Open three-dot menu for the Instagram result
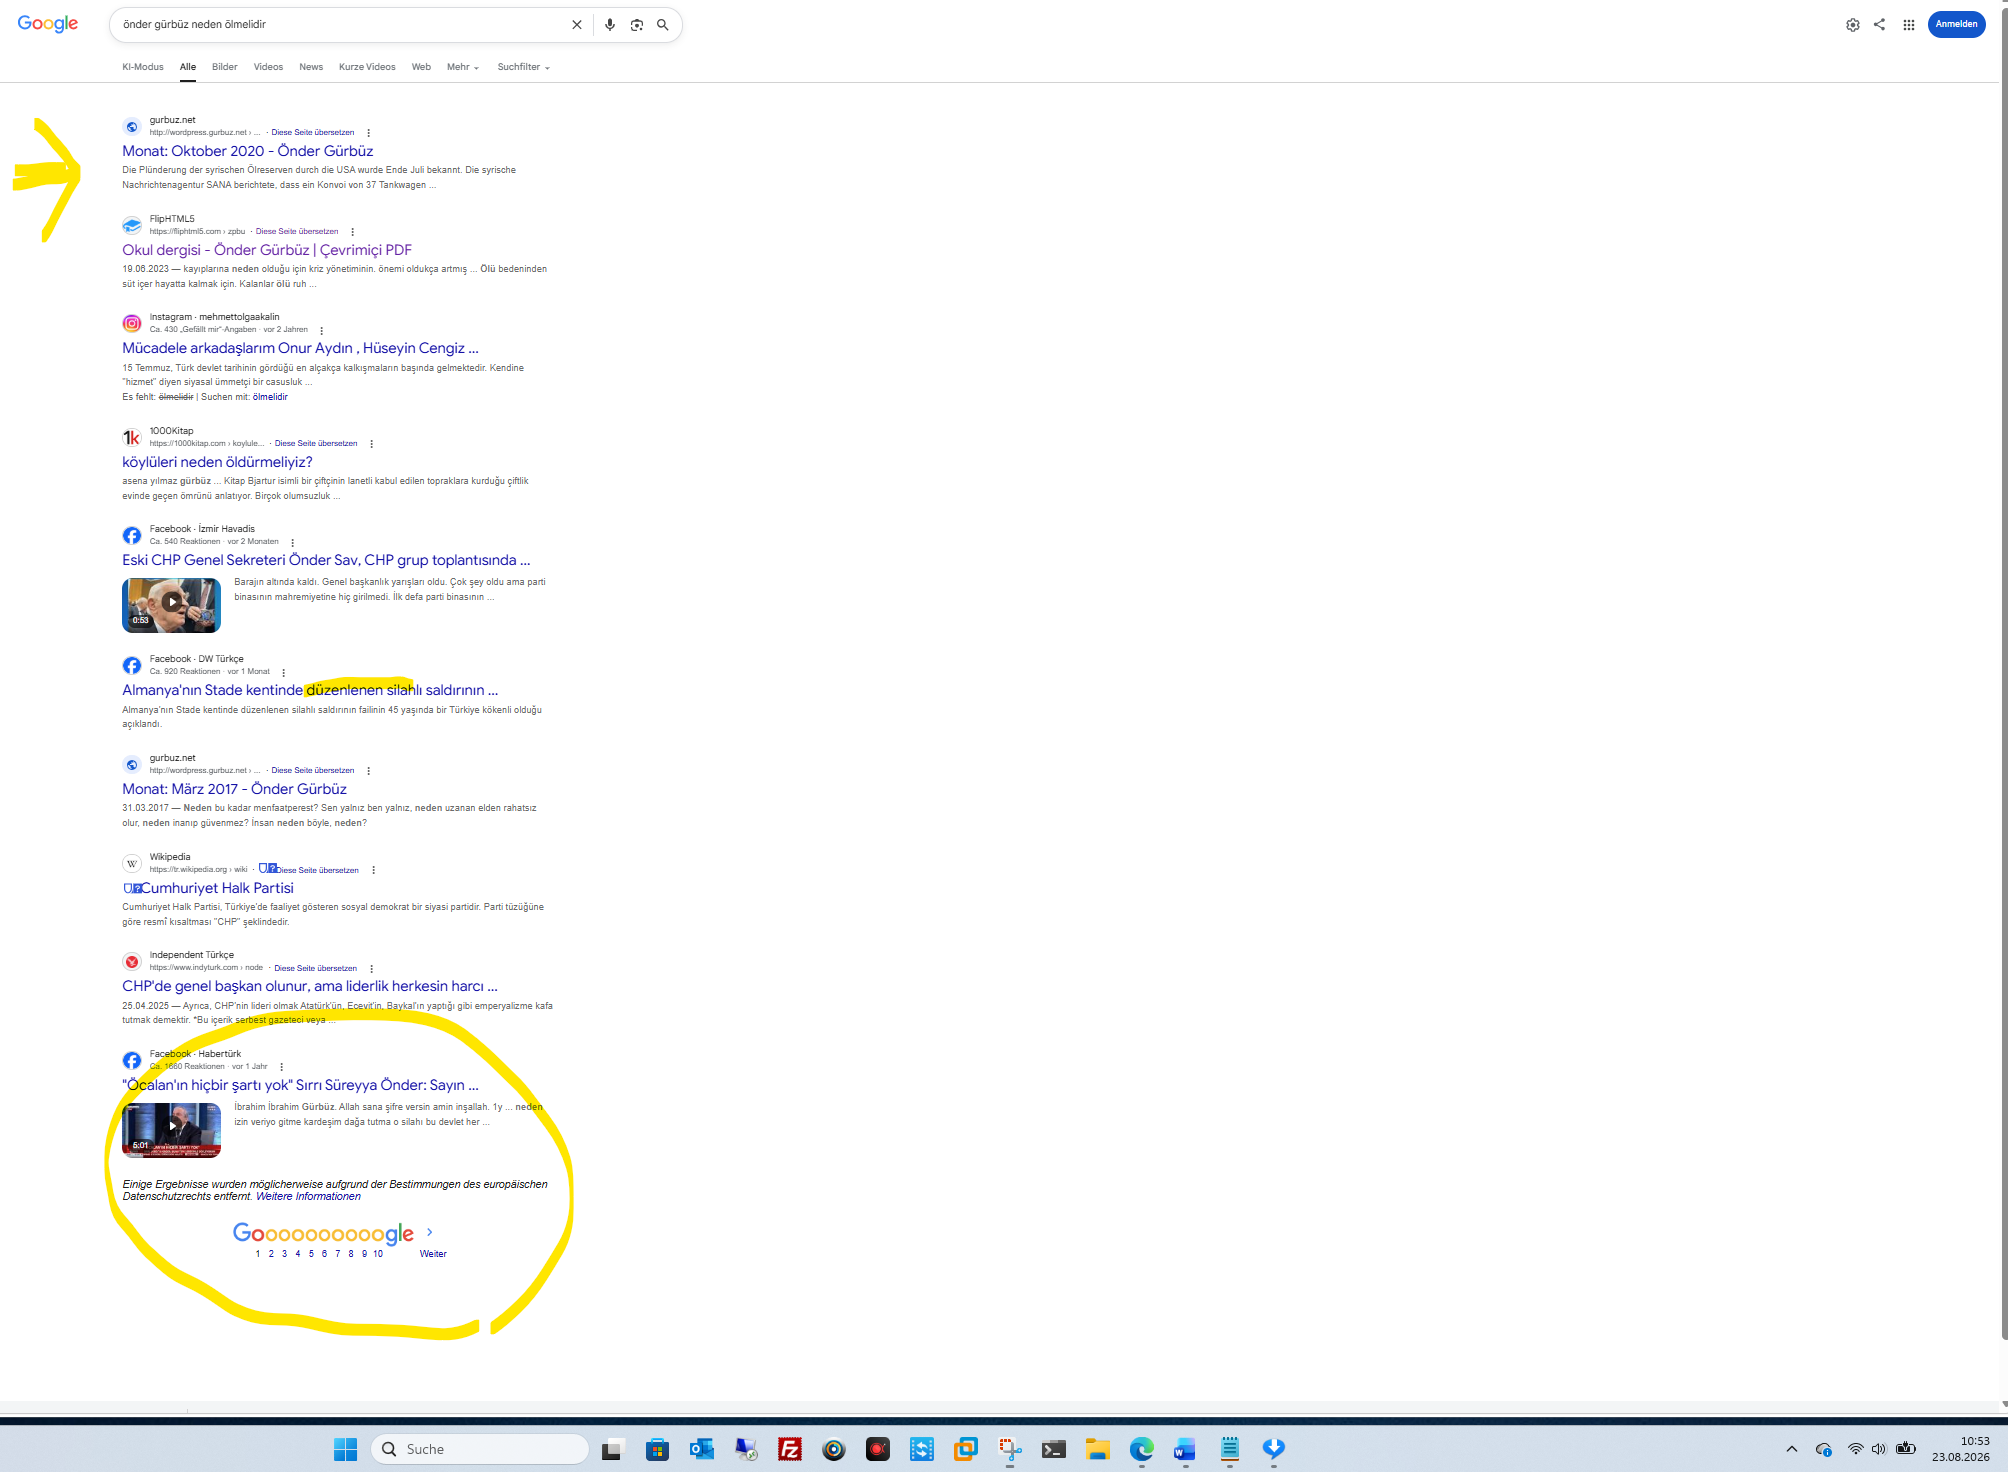 click(322, 330)
